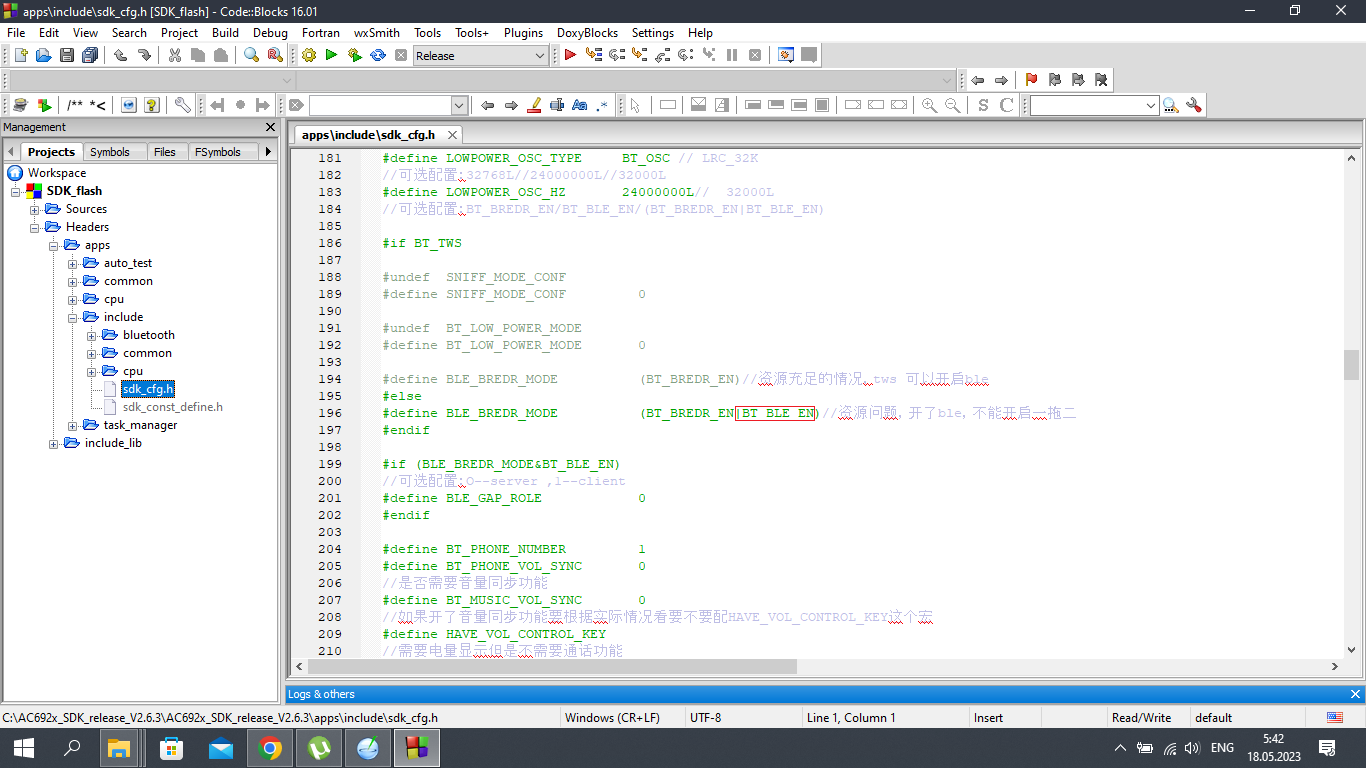Expand the include_lib folder
This screenshot has height=768, width=1366.
54,443
